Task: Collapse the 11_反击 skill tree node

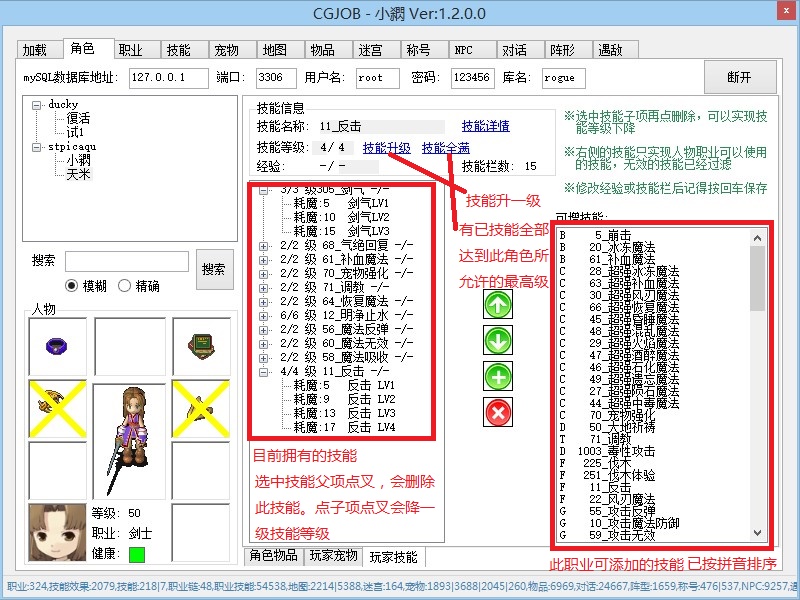Action: pos(264,370)
